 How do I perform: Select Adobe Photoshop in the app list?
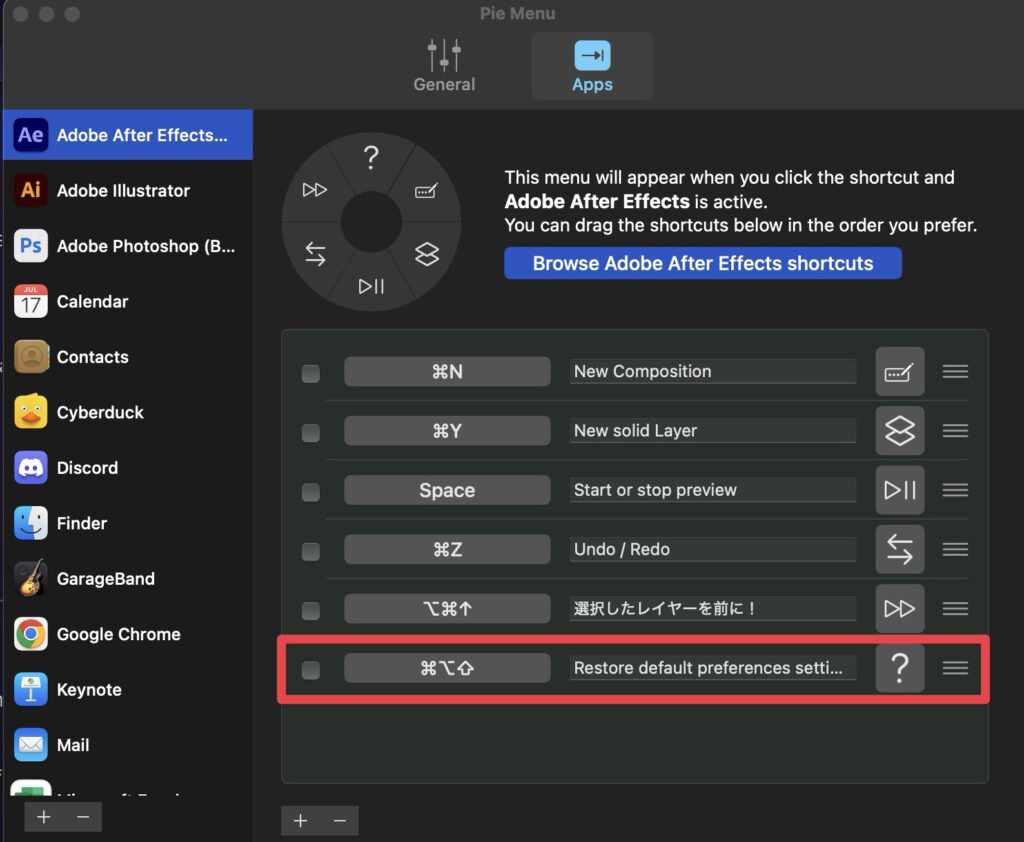(127, 246)
